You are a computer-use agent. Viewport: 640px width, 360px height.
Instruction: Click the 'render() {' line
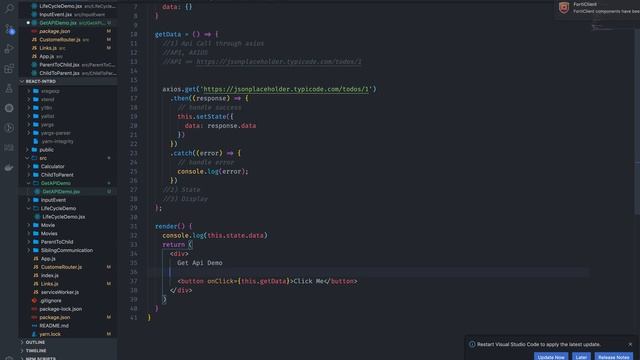coord(173,226)
